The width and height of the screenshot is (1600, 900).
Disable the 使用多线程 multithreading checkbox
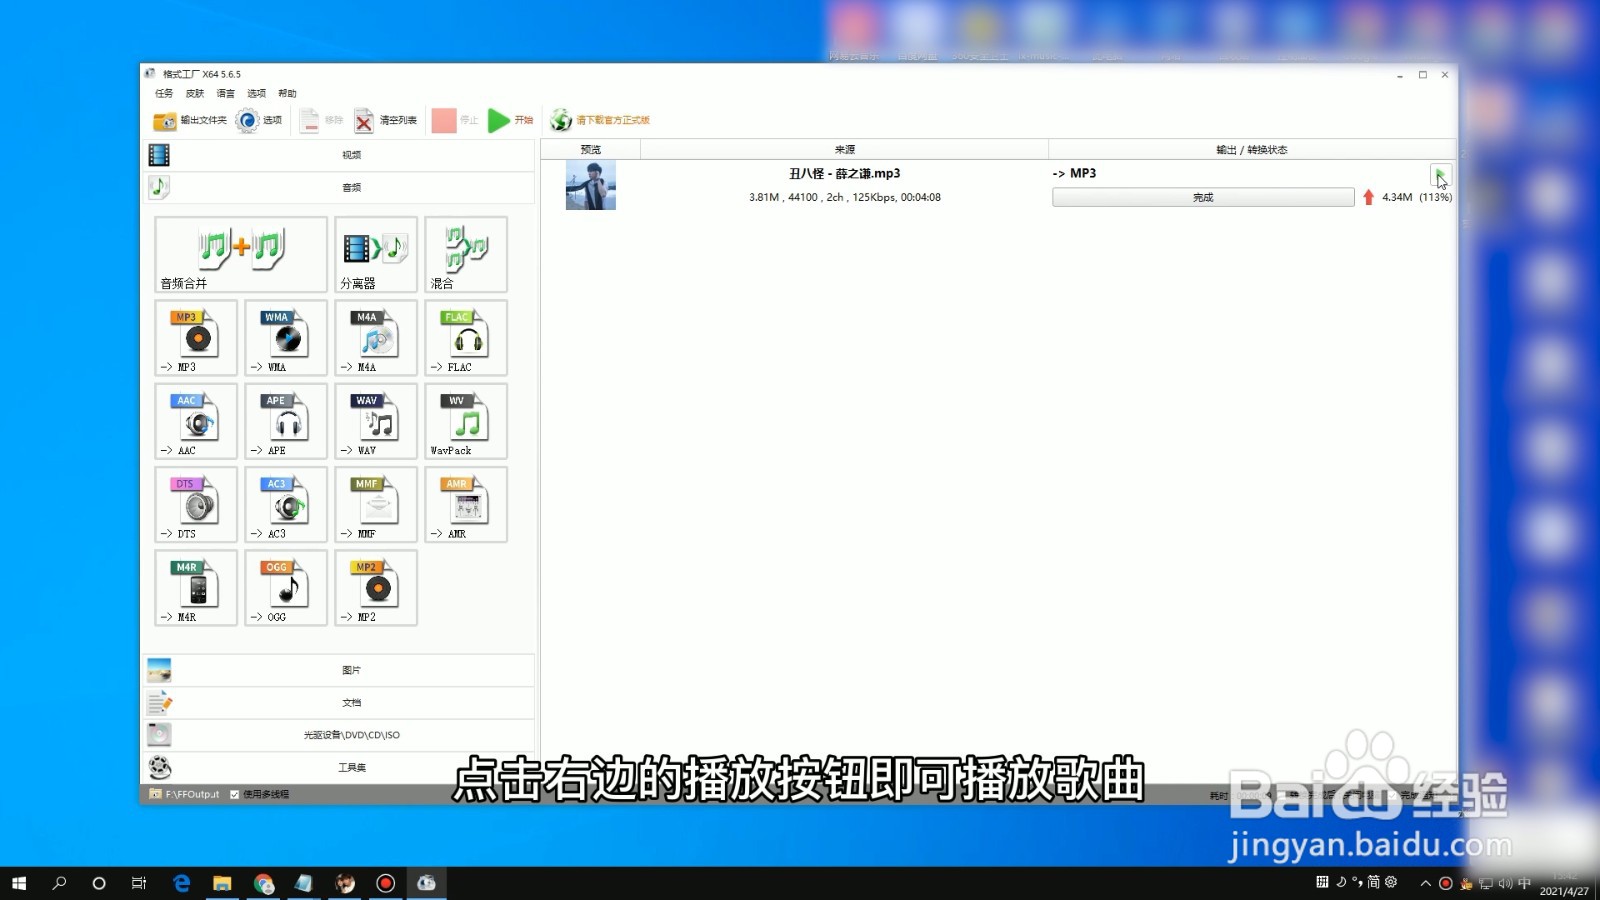[232, 793]
